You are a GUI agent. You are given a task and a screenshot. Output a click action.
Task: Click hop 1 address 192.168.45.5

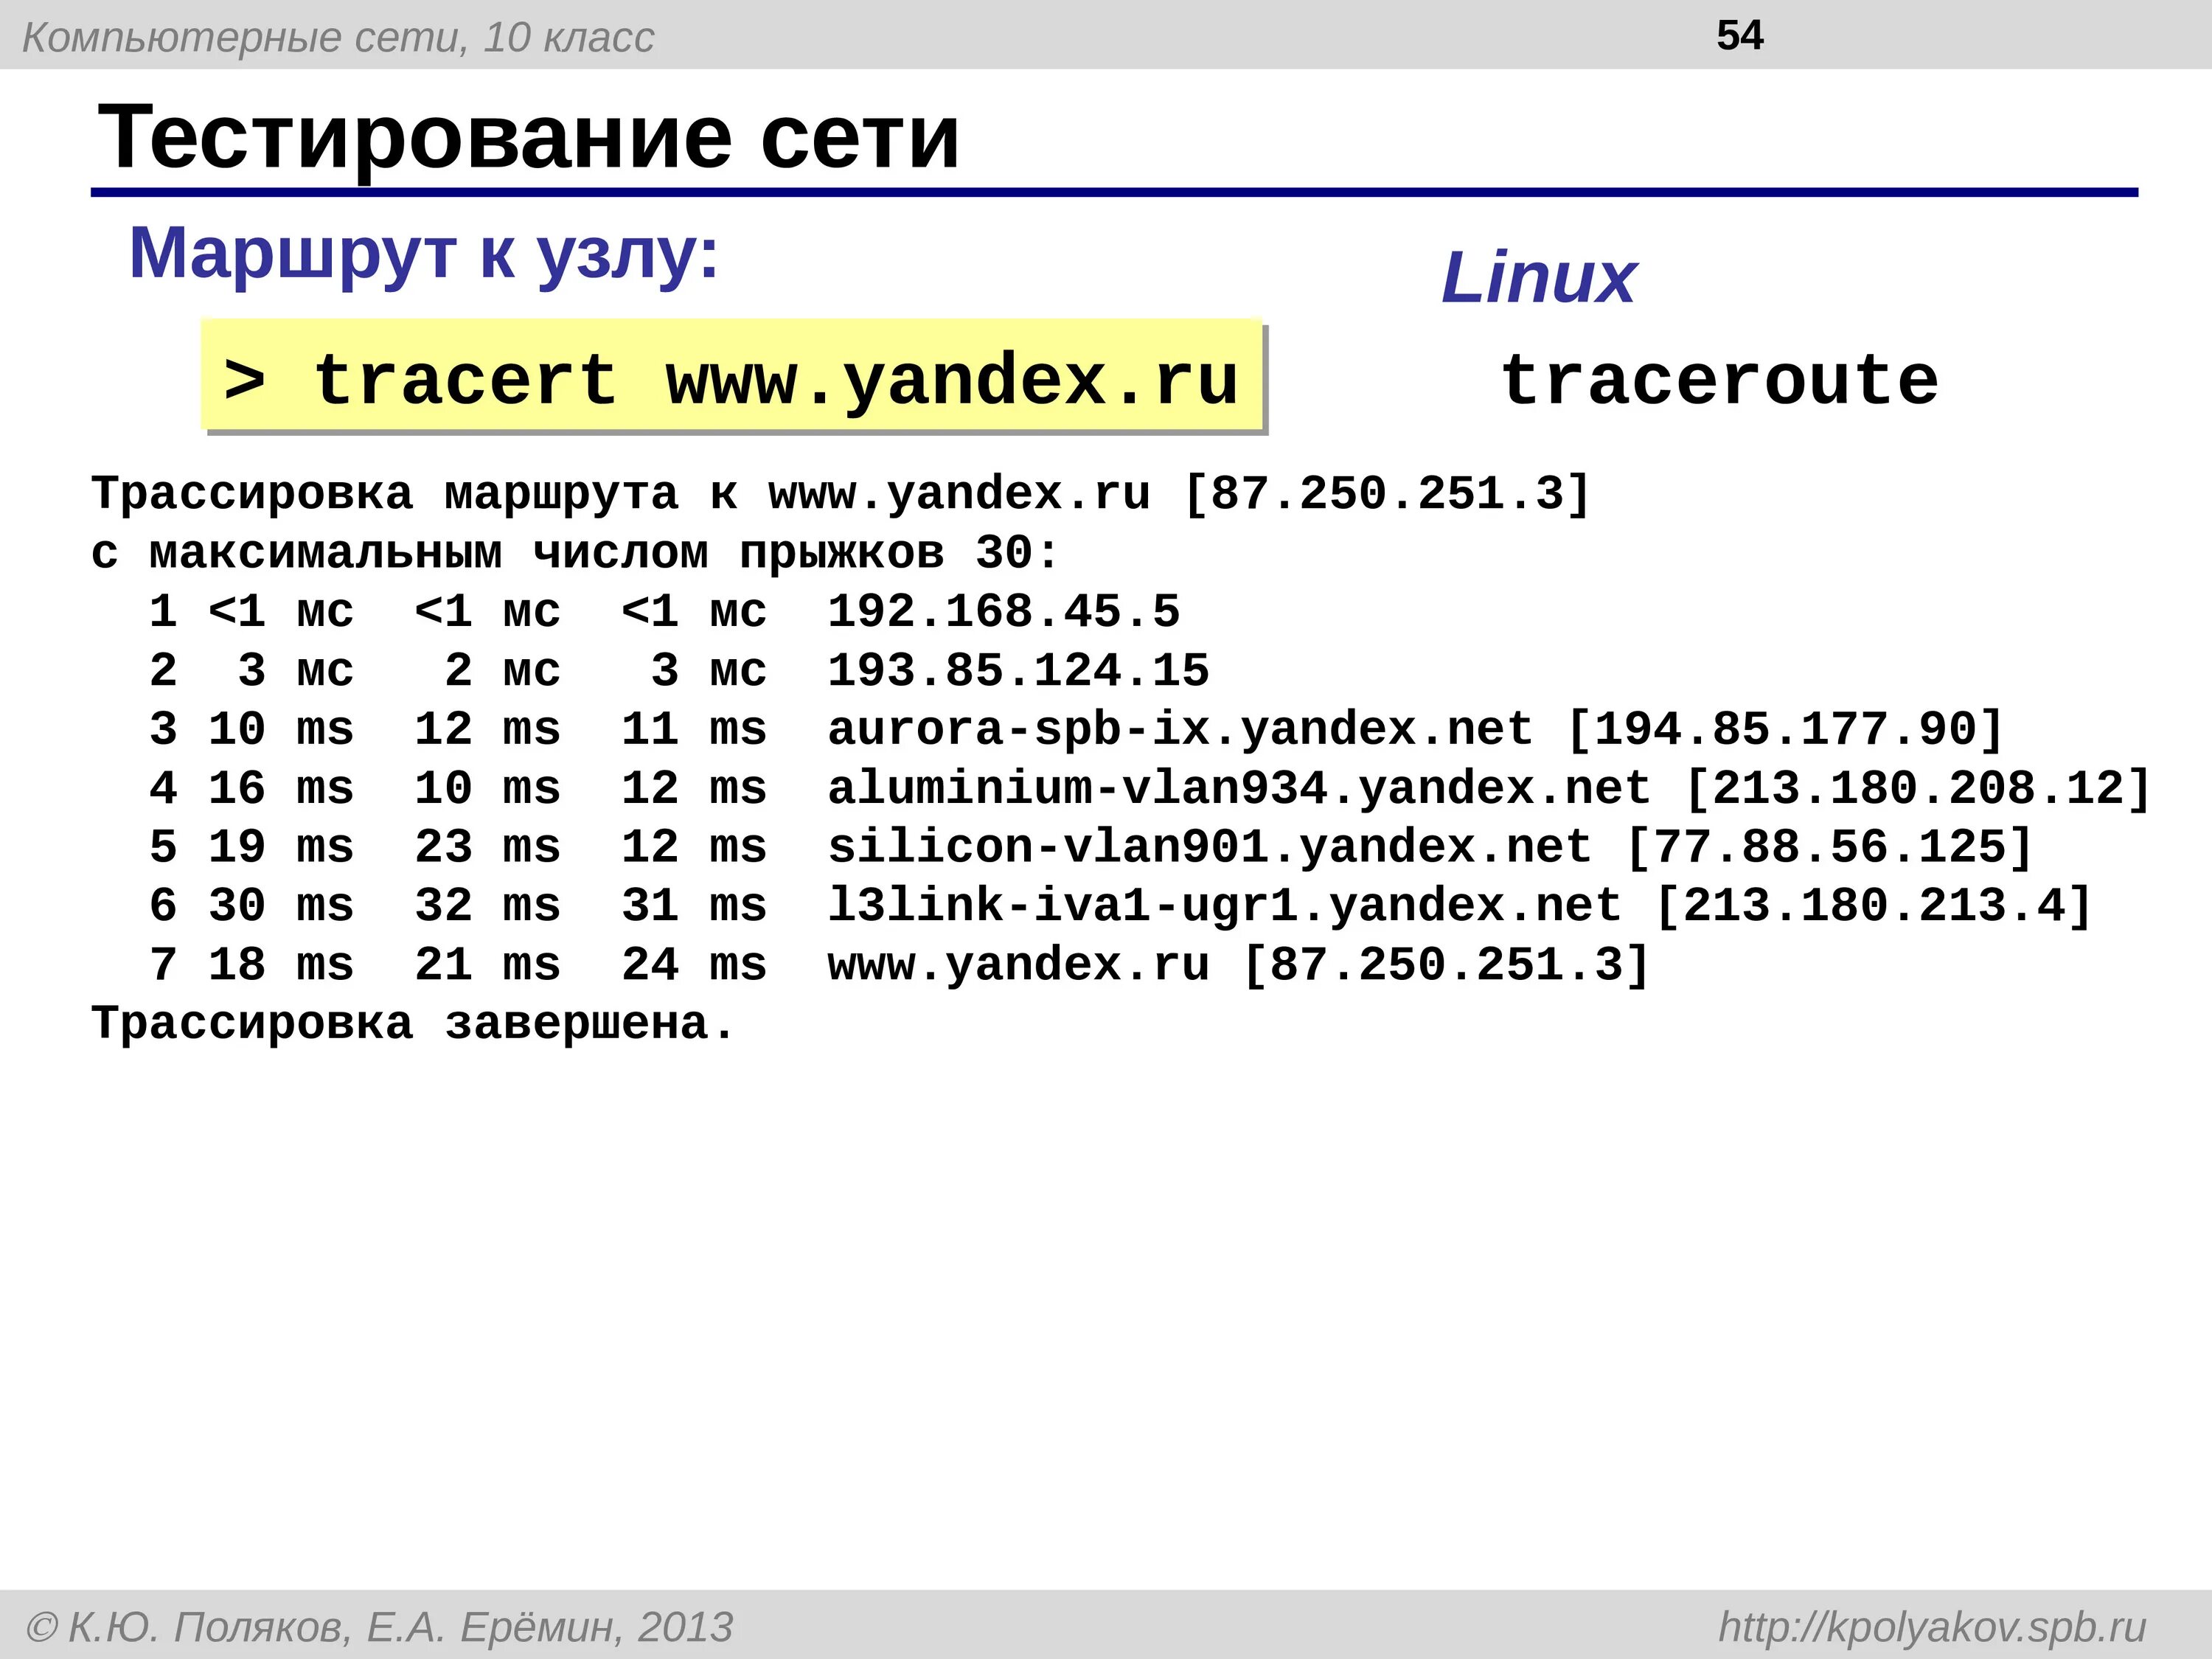[x=1004, y=611]
